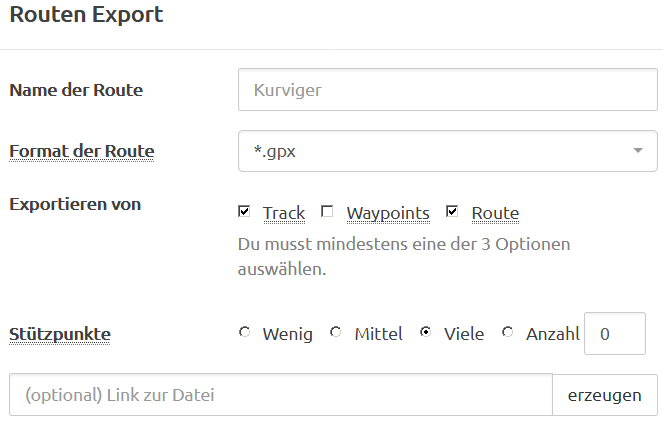Viewport: 663px width, 424px height.
Task: Click the Anzahl number box showing 0
Action: (614, 334)
